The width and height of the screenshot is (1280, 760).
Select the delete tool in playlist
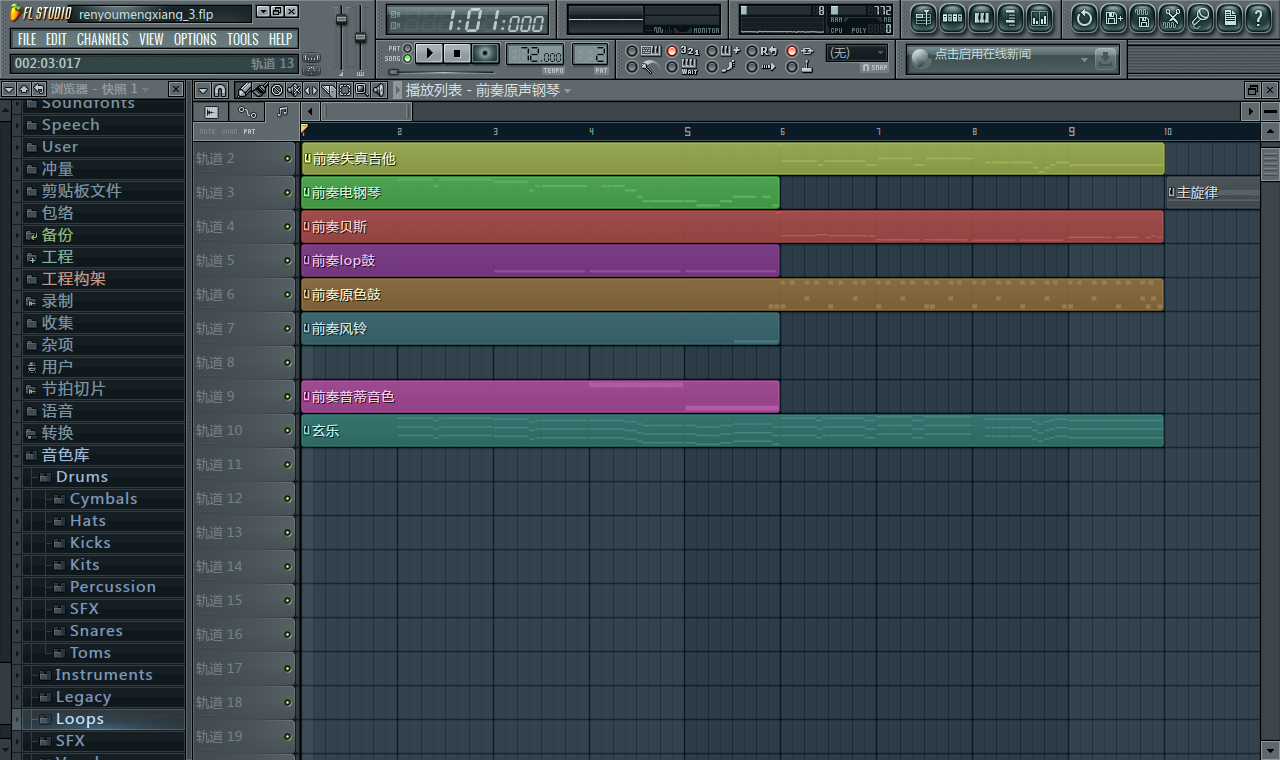[277, 90]
